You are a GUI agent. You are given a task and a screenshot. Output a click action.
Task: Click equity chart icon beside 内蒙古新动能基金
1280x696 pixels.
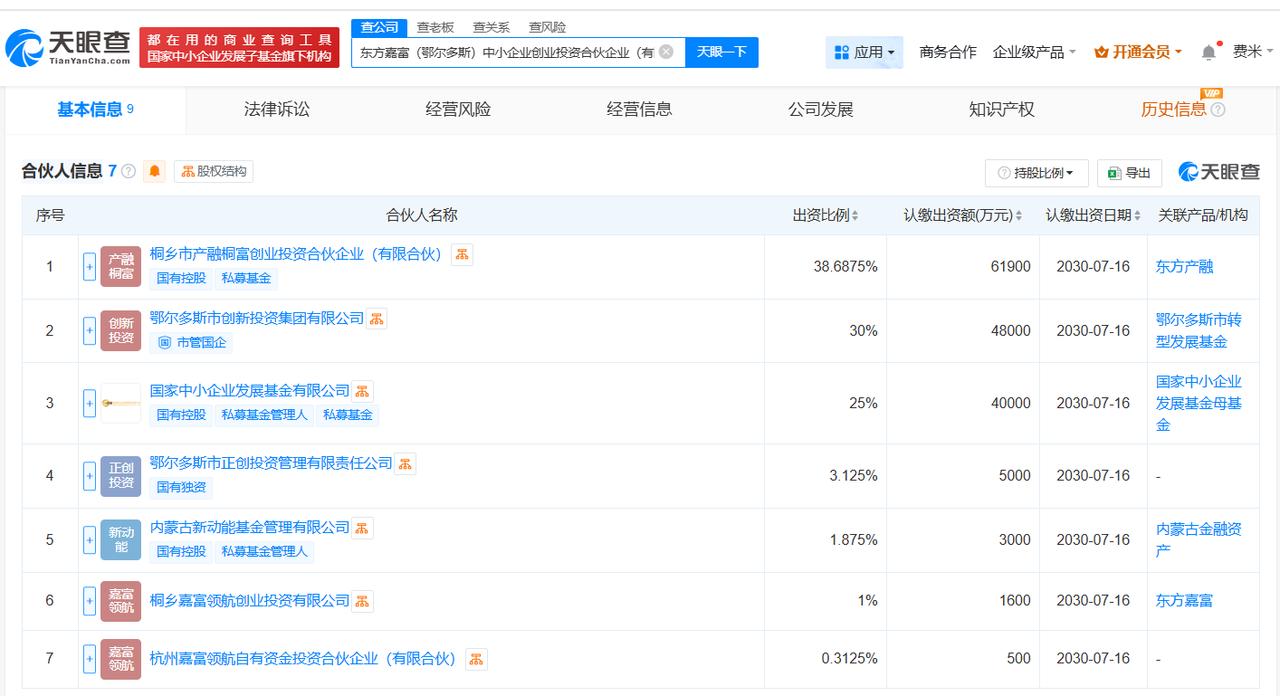(x=362, y=528)
